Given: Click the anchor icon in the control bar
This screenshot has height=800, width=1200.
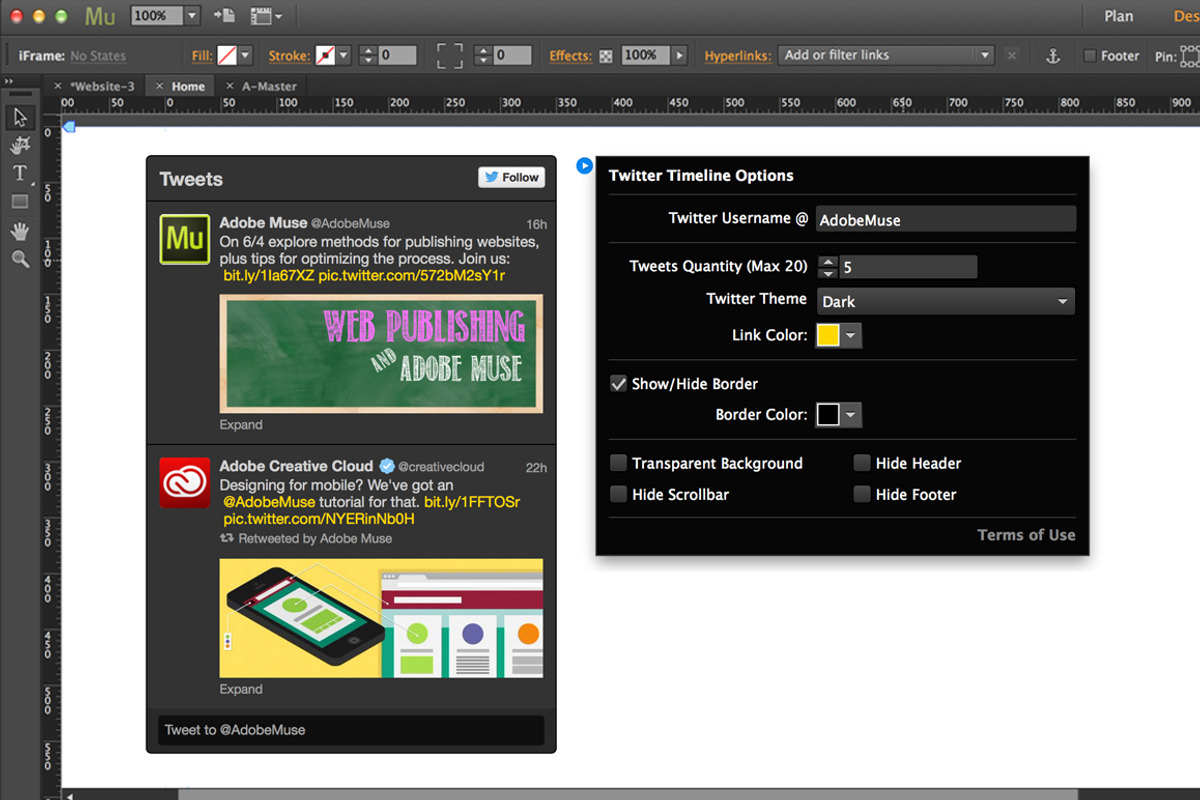Looking at the screenshot, I should [1052, 56].
